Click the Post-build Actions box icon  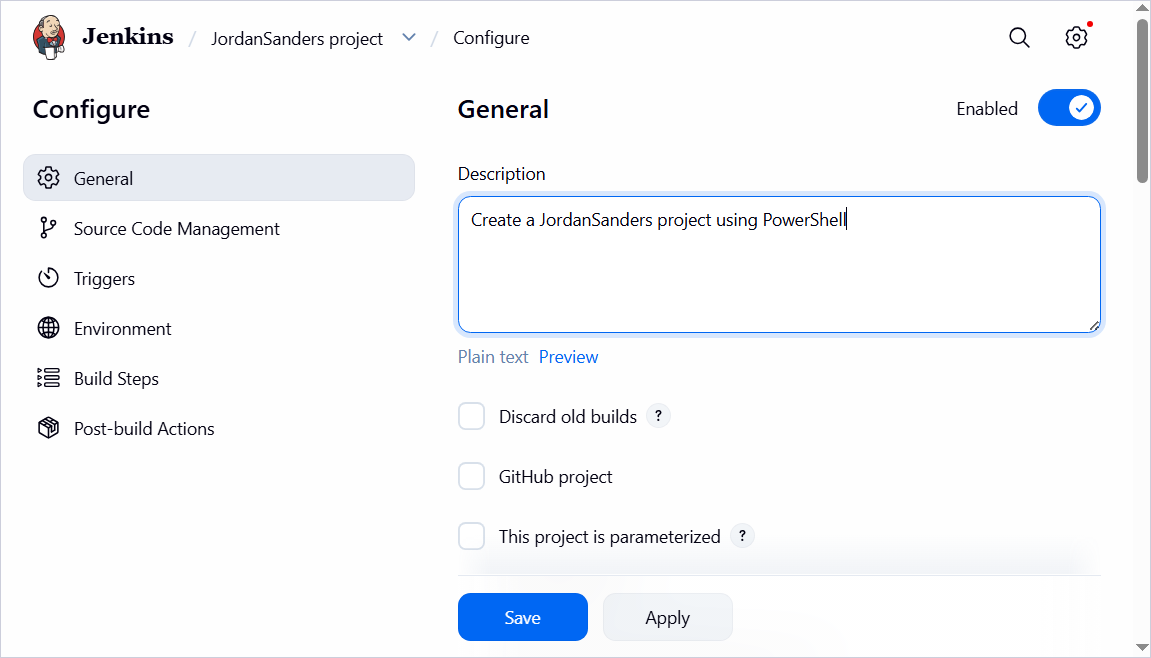pyautogui.click(x=48, y=428)
